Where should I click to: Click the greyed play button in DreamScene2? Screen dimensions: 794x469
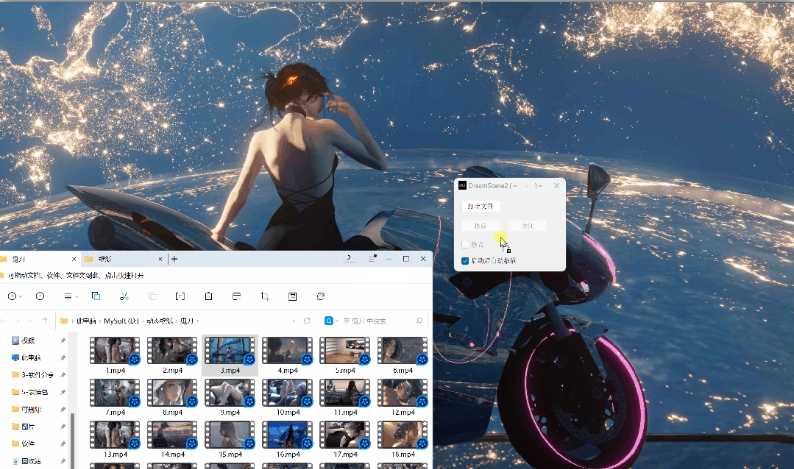pos(481,225)
